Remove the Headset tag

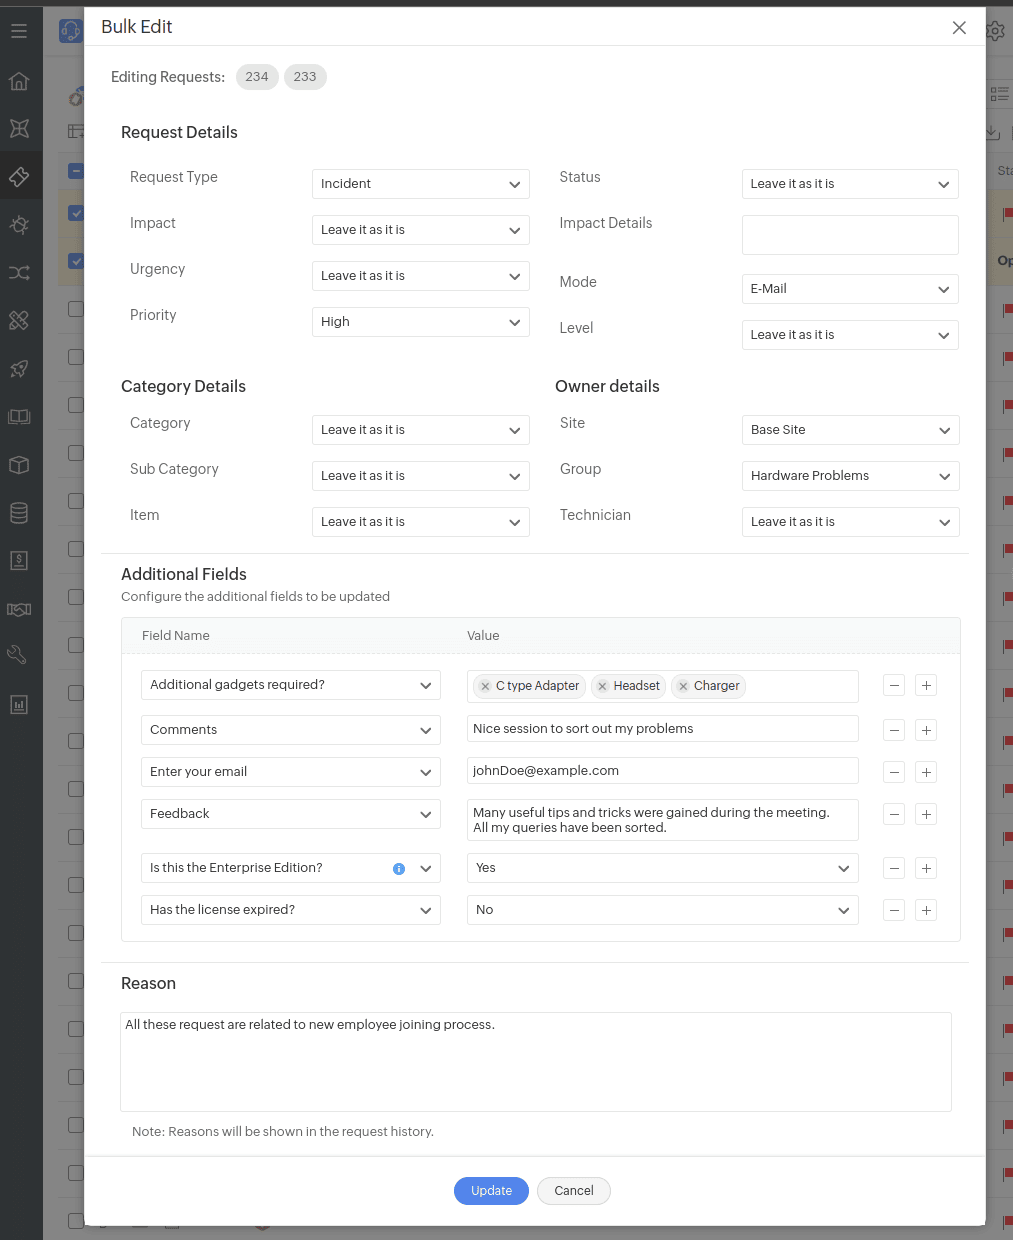603,686
